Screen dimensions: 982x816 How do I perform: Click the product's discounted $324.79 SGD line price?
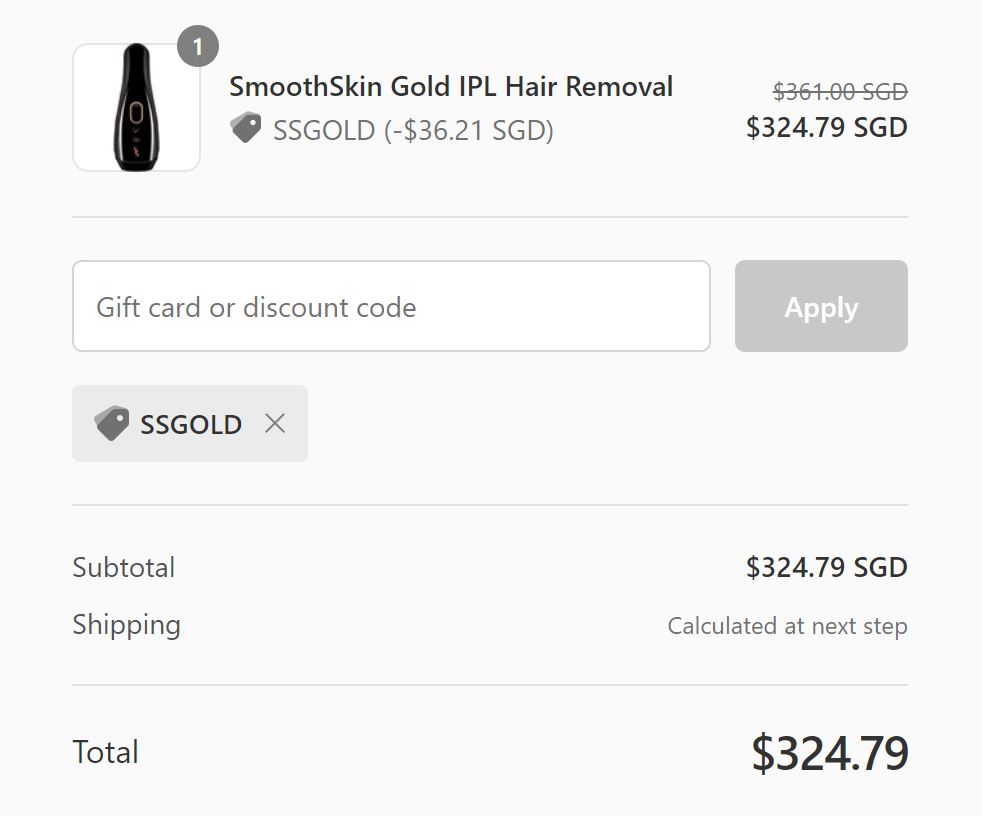click(x=827, y=128)
